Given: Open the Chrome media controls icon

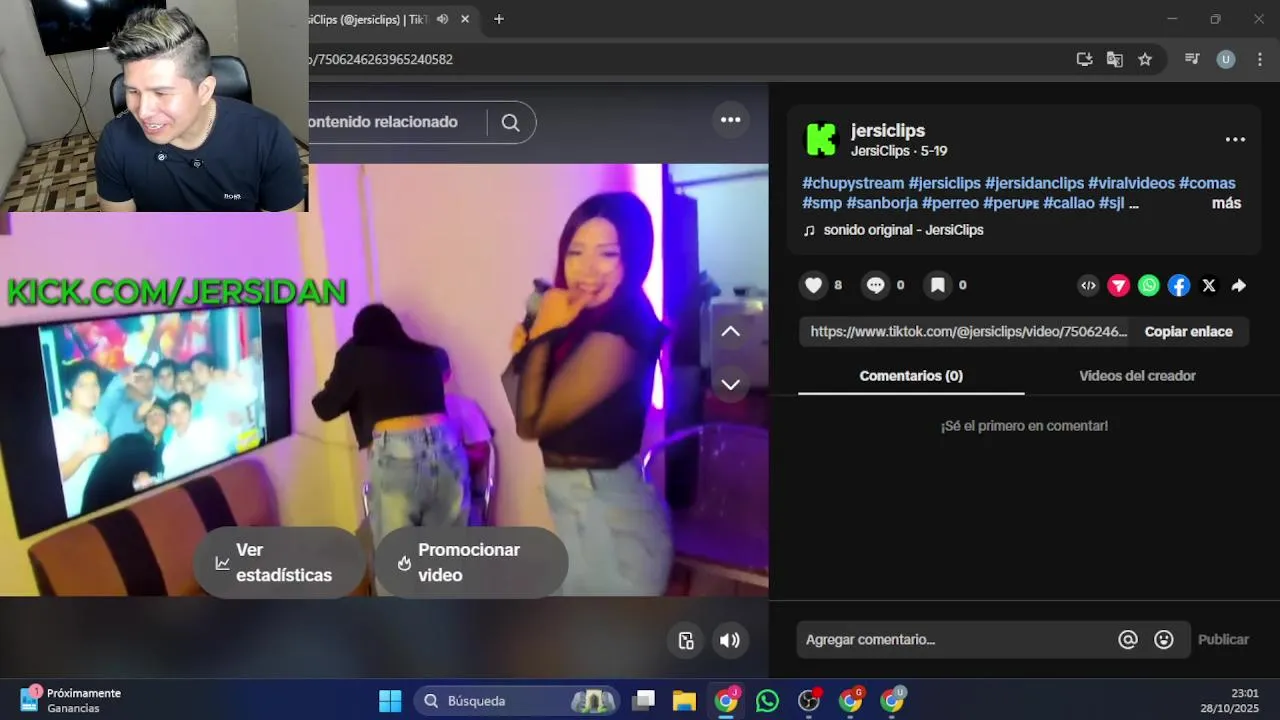Looking at the screenshot, I should tap(1192, 59).
